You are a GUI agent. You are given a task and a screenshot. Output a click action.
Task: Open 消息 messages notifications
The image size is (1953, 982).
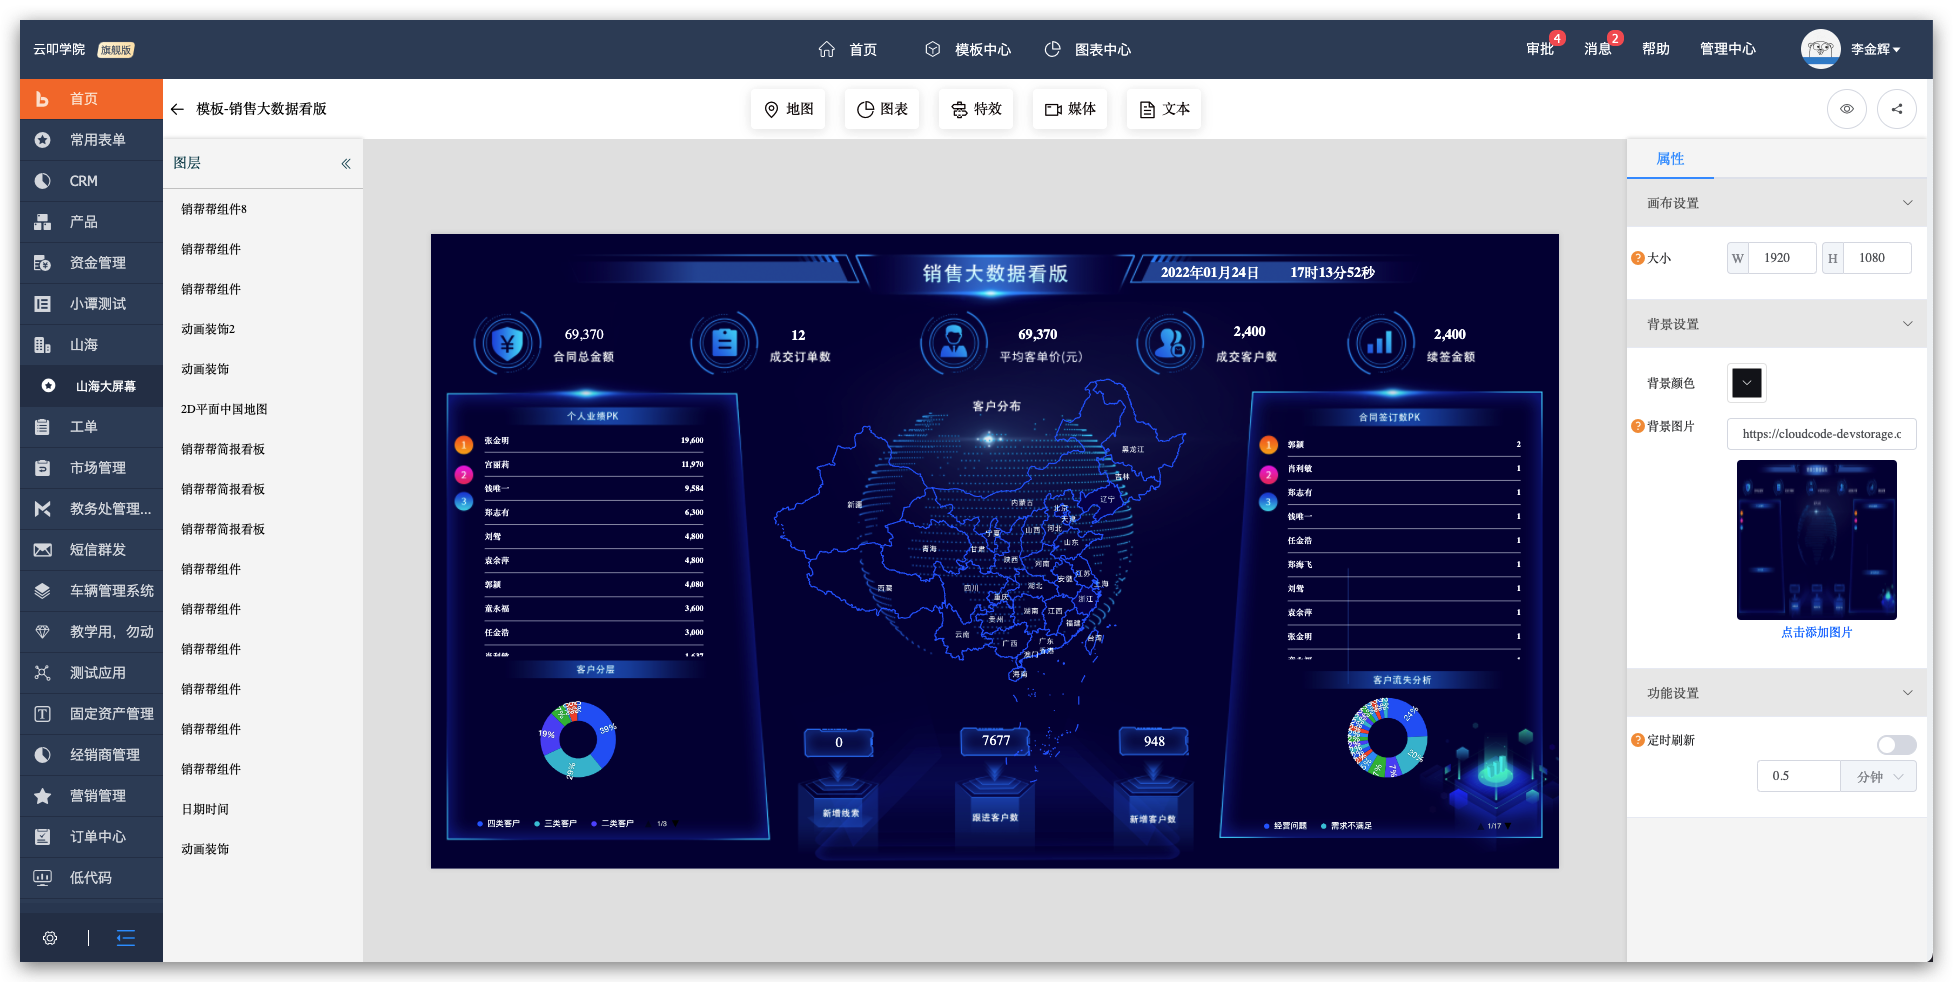click(x=1597, y=49)
